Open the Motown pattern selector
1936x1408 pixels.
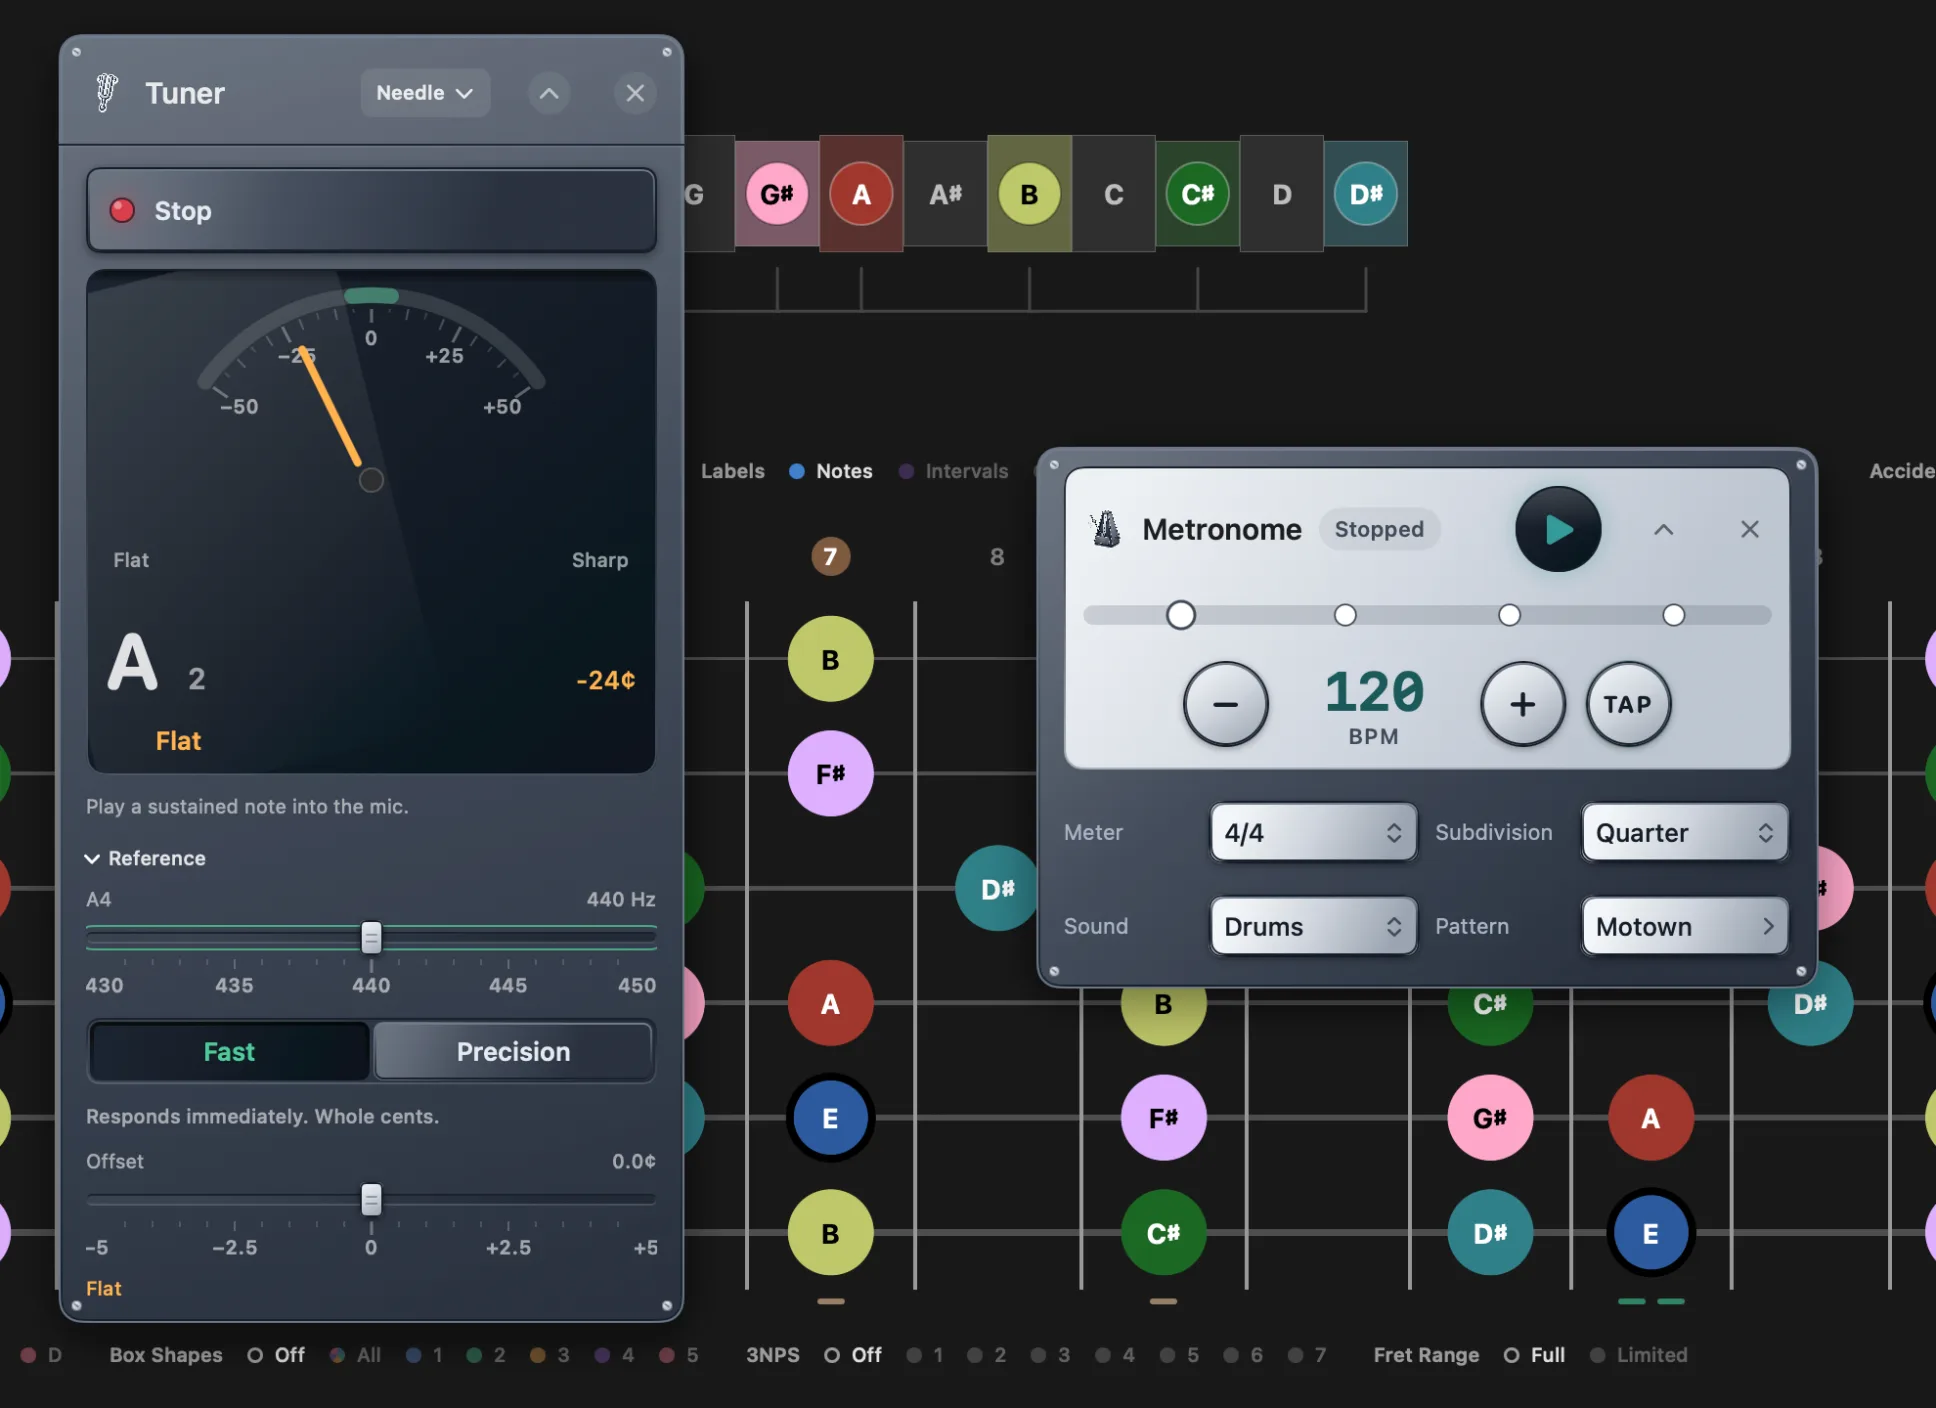pos(1684,926)
